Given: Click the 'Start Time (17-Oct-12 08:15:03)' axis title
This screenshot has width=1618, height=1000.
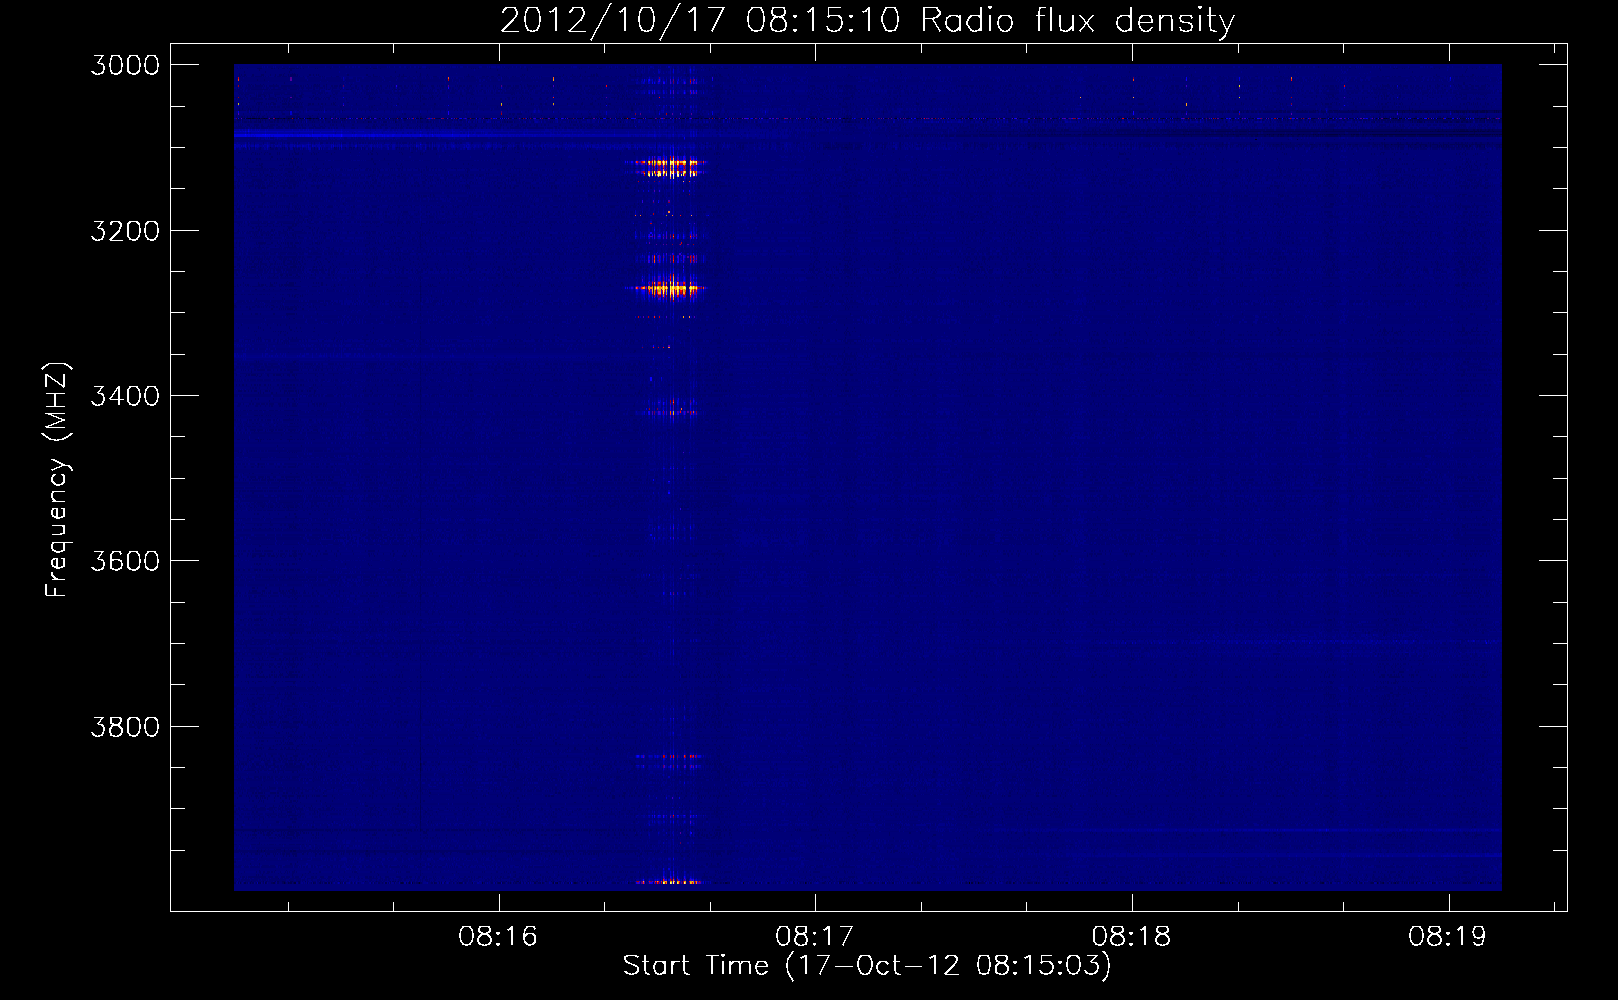Looking at the screenshot, I should click(x=867, y=966).
